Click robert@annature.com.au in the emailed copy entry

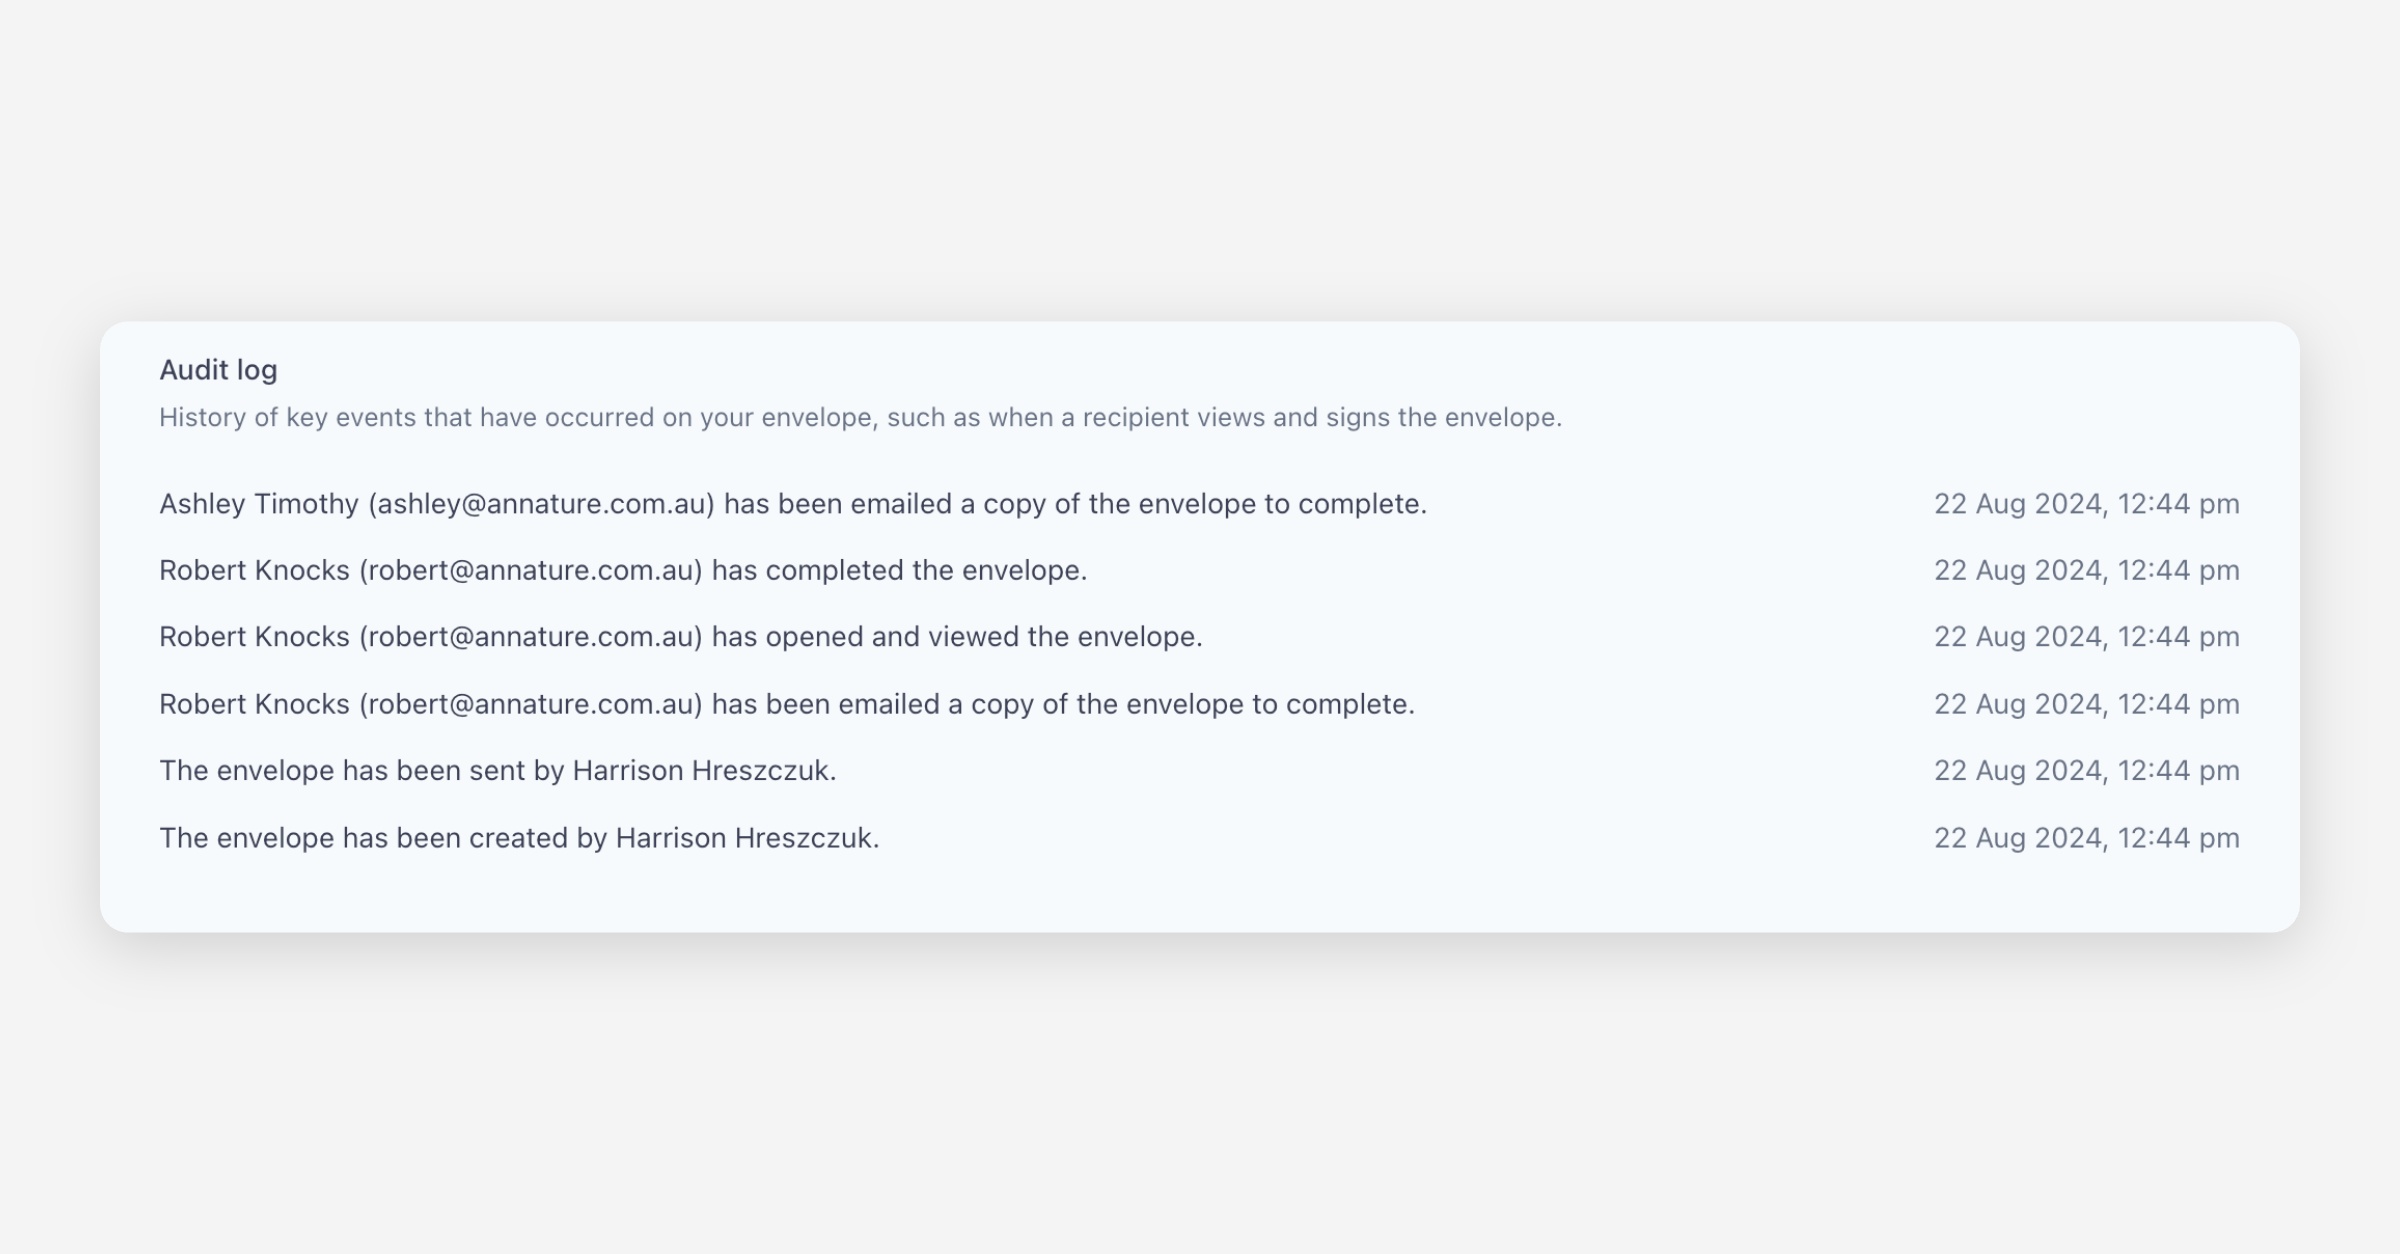tap(531, 704)
